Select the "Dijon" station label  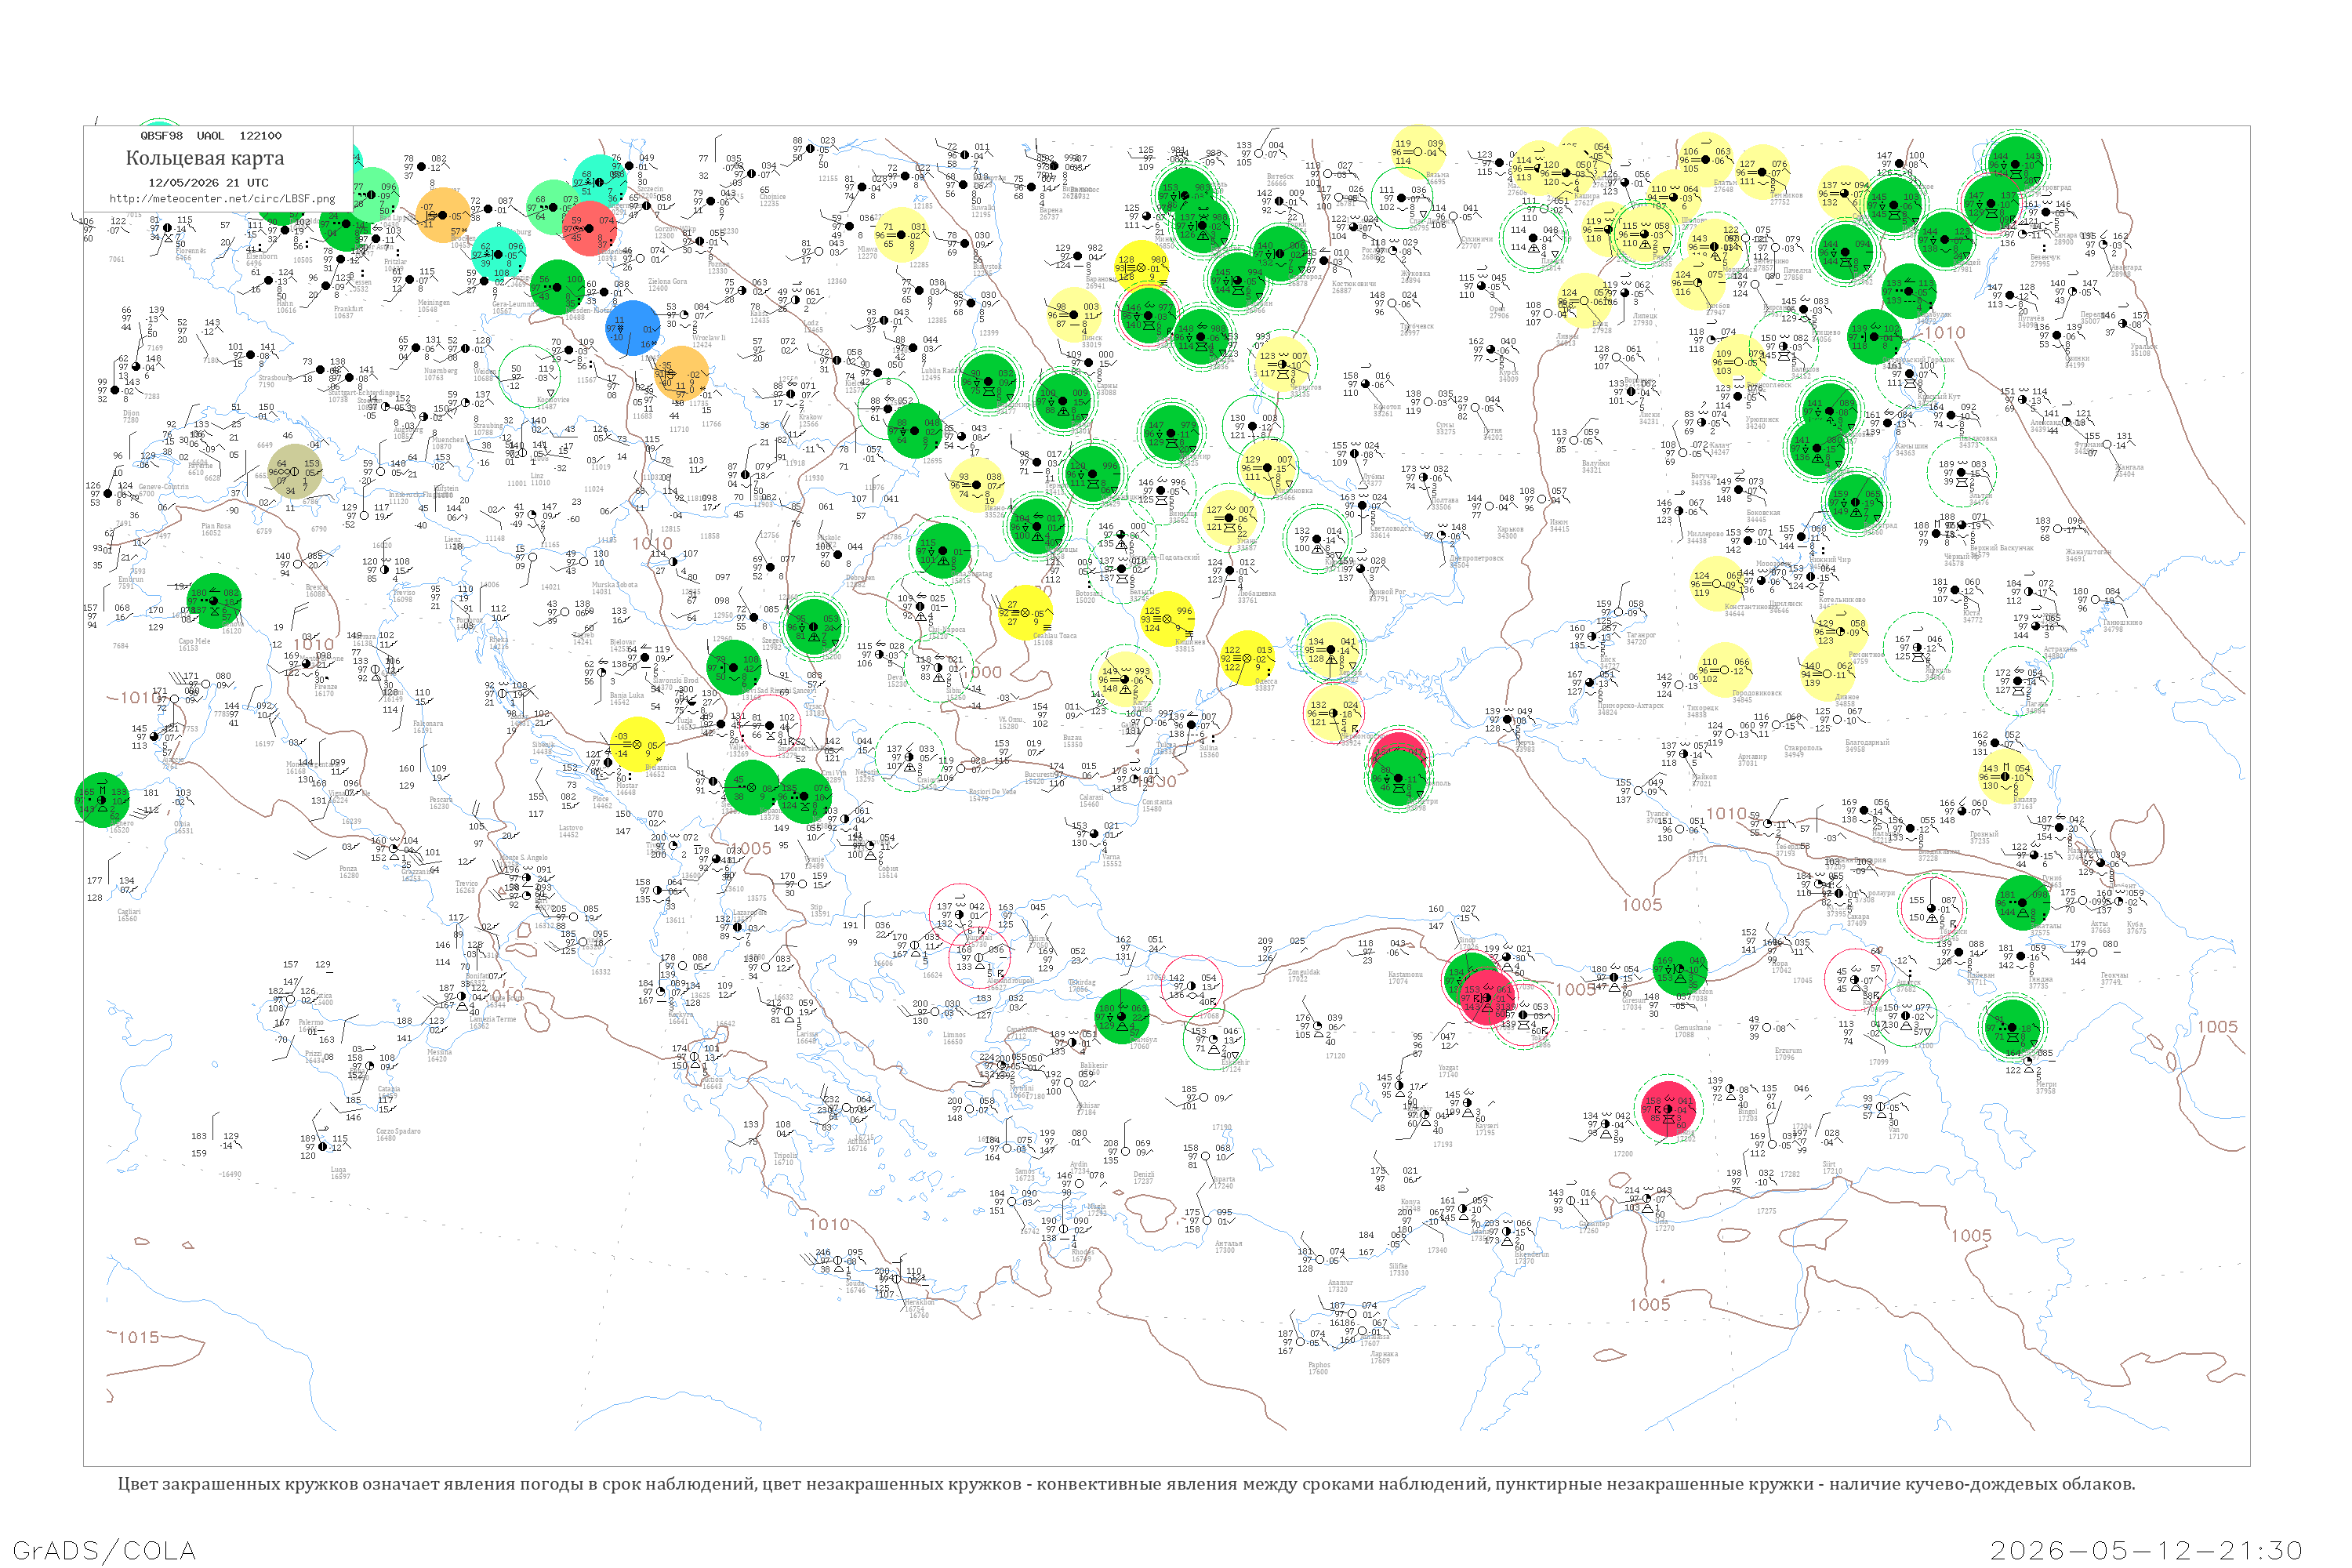tap(130, 413)
